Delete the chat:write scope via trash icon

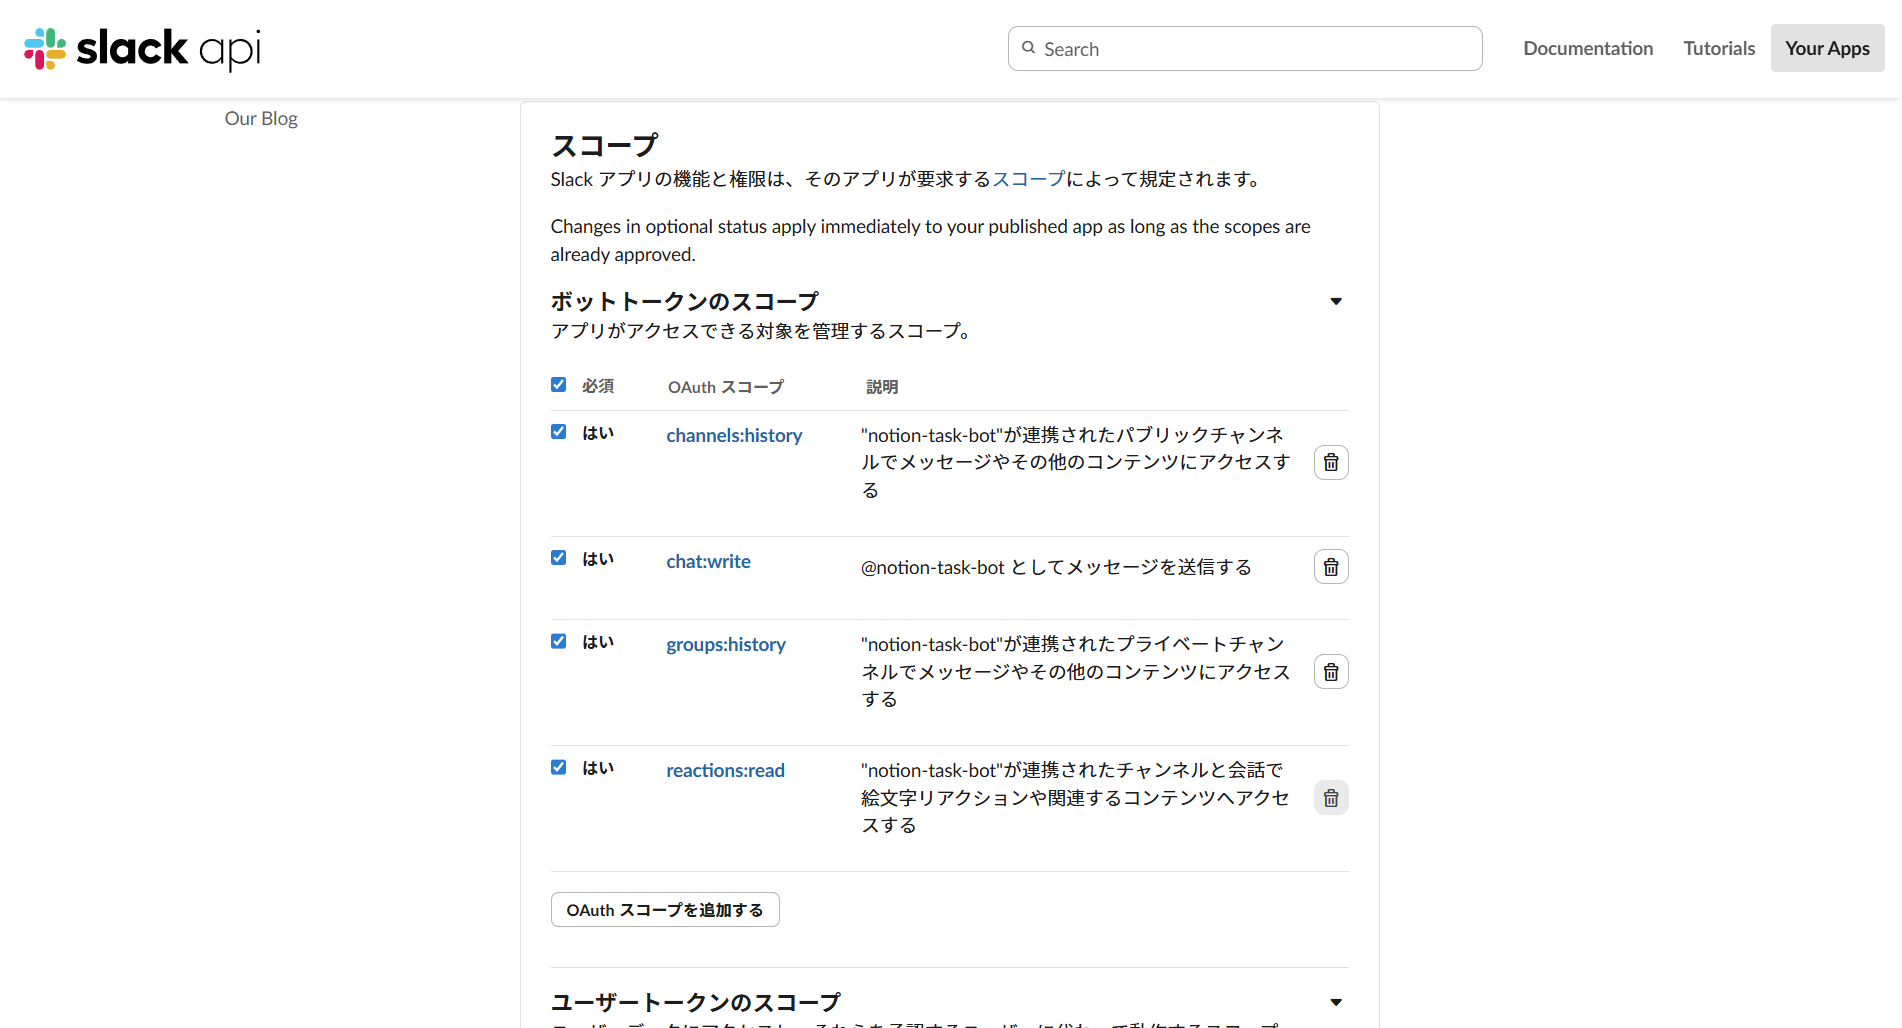coord(1330,567)
